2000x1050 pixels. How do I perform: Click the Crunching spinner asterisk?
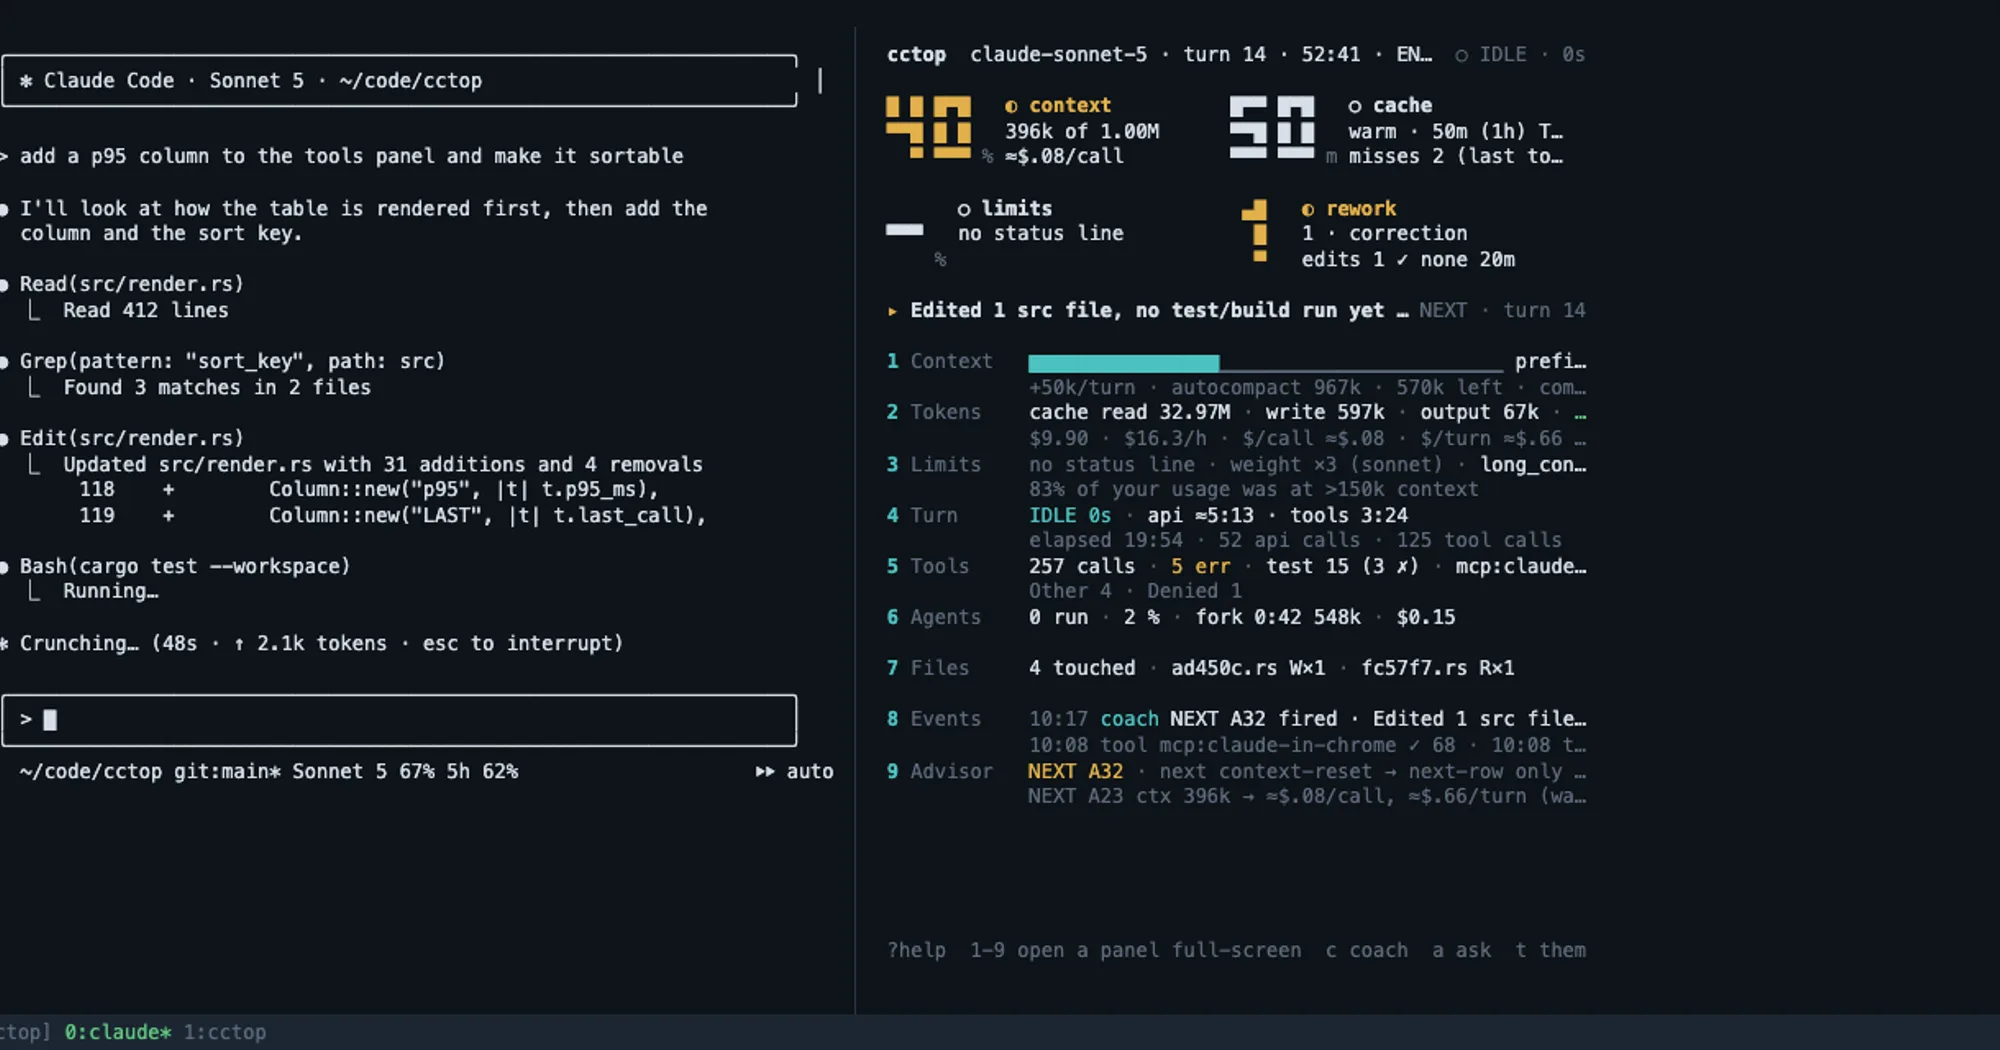click(x=5, y=643)
